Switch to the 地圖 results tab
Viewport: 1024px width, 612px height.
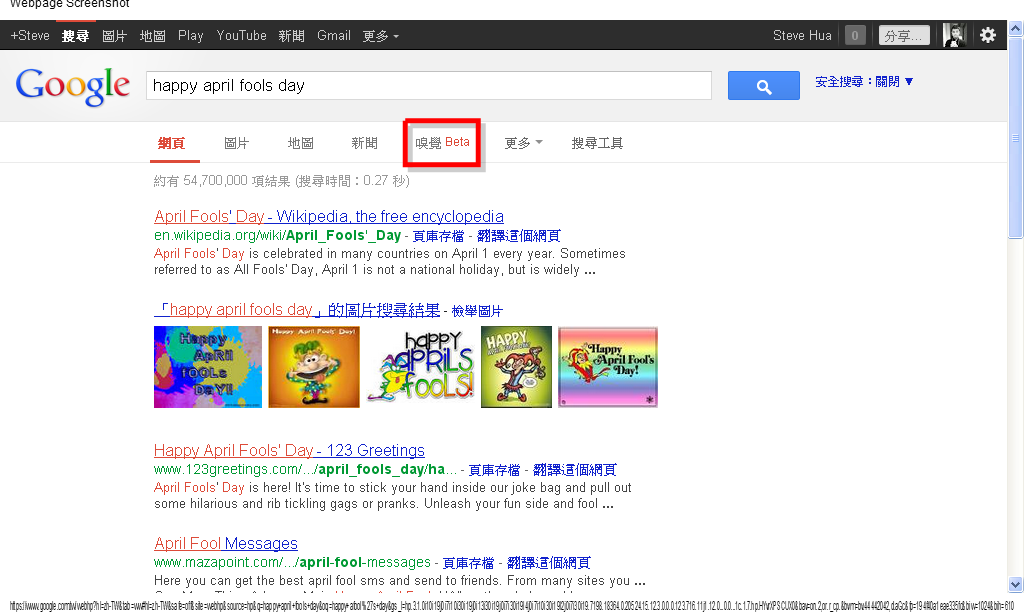[300, 143]
